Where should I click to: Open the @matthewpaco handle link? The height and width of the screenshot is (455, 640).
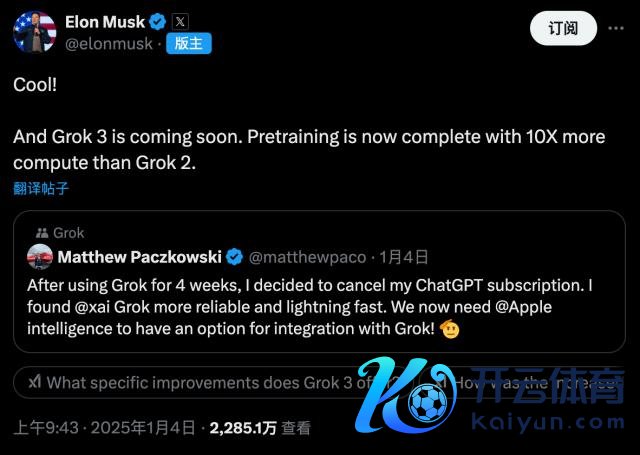(x=304, y=257)
